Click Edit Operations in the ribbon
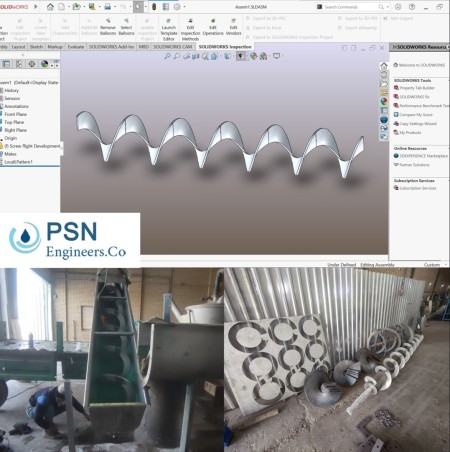This screenshot has height=452, width=450. click(213, 27)
